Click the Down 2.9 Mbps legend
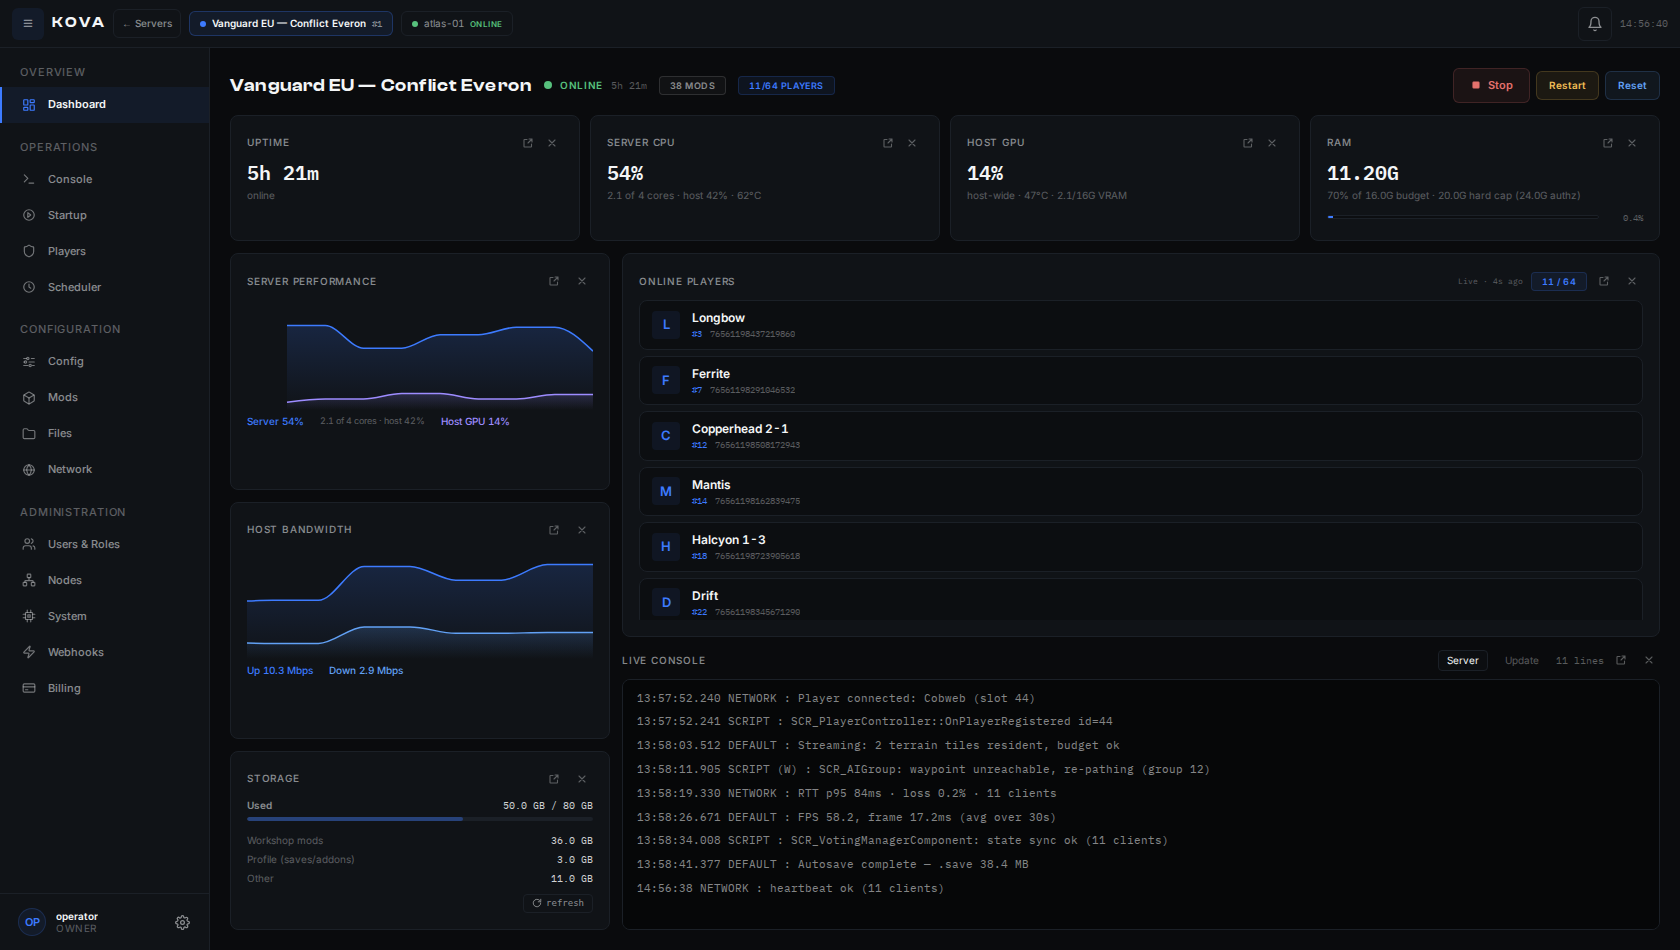The height and width of the screenshot is (950, 1680). 366,671
